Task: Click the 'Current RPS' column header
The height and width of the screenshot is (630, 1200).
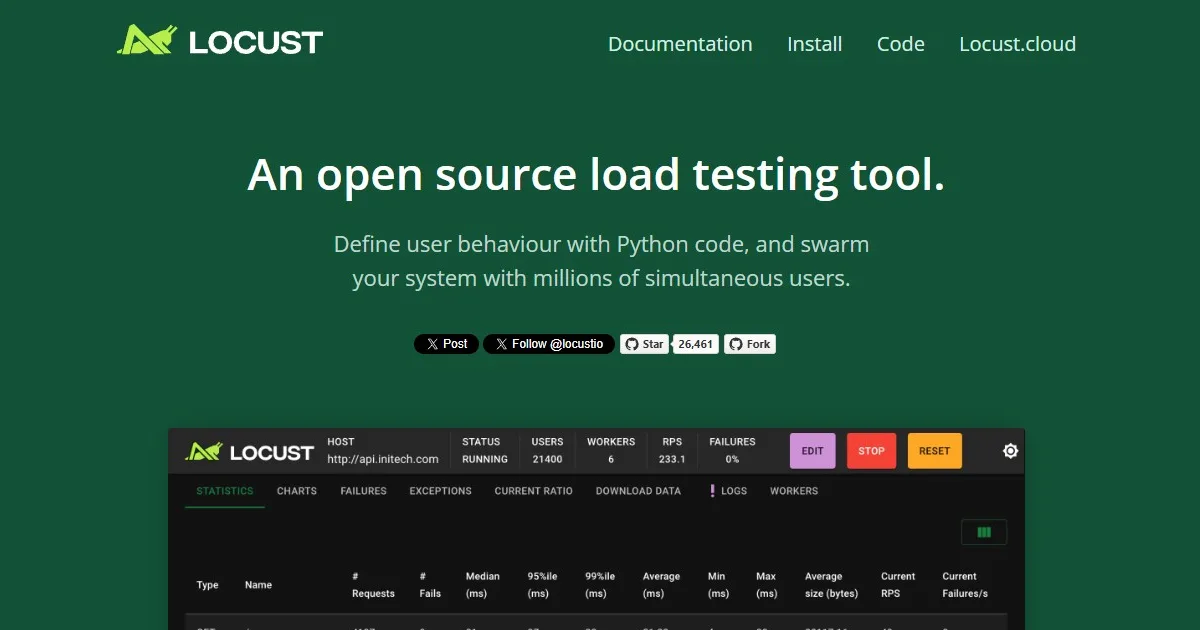Action: (x=898, y=585)
